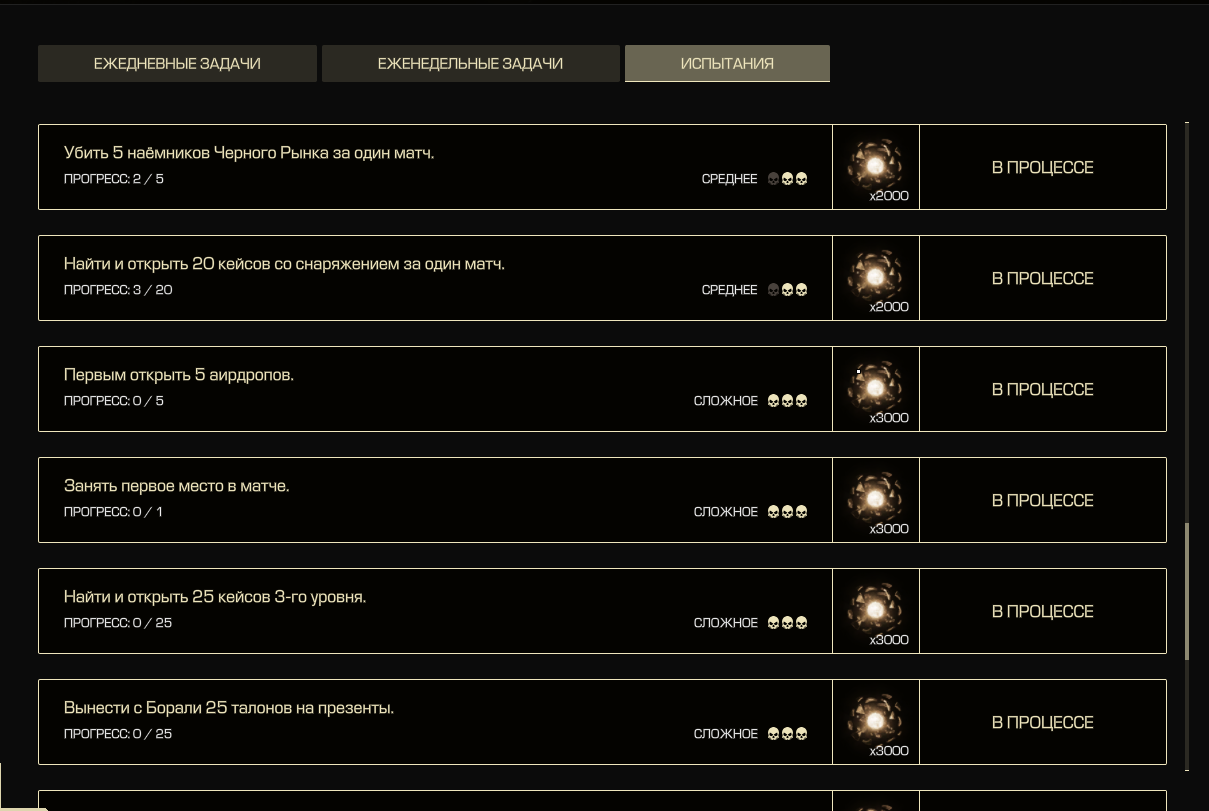Click x3000 reward orb for Борали coupons challenge

click(875, 722)
